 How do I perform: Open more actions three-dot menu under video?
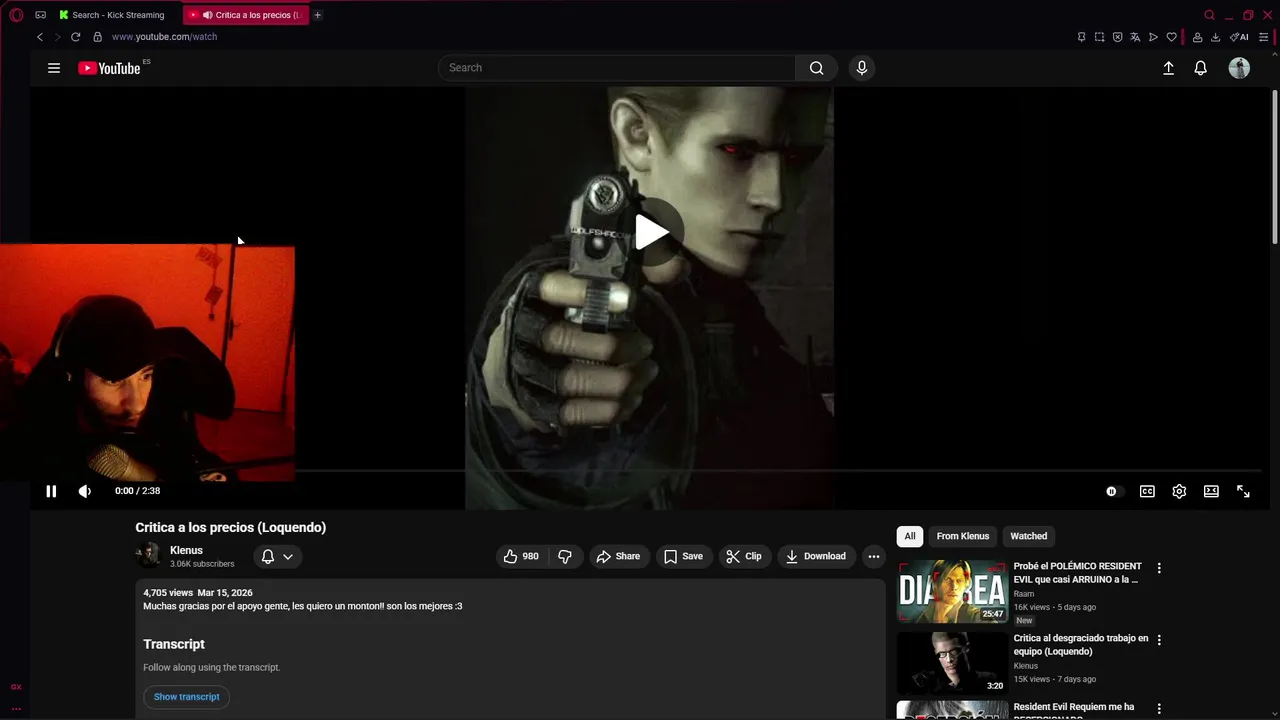point(874,556)
